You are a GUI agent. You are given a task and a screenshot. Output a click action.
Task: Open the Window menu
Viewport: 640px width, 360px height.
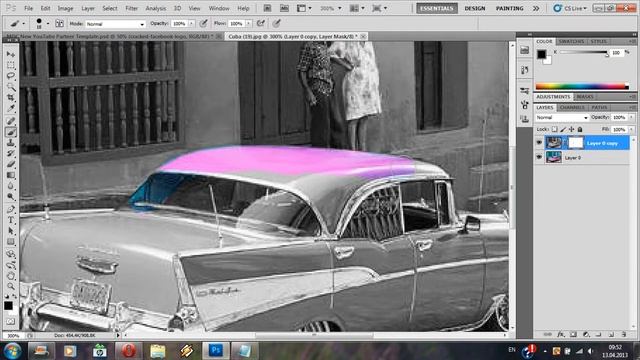pyautogui.click(x=219, y=8)
